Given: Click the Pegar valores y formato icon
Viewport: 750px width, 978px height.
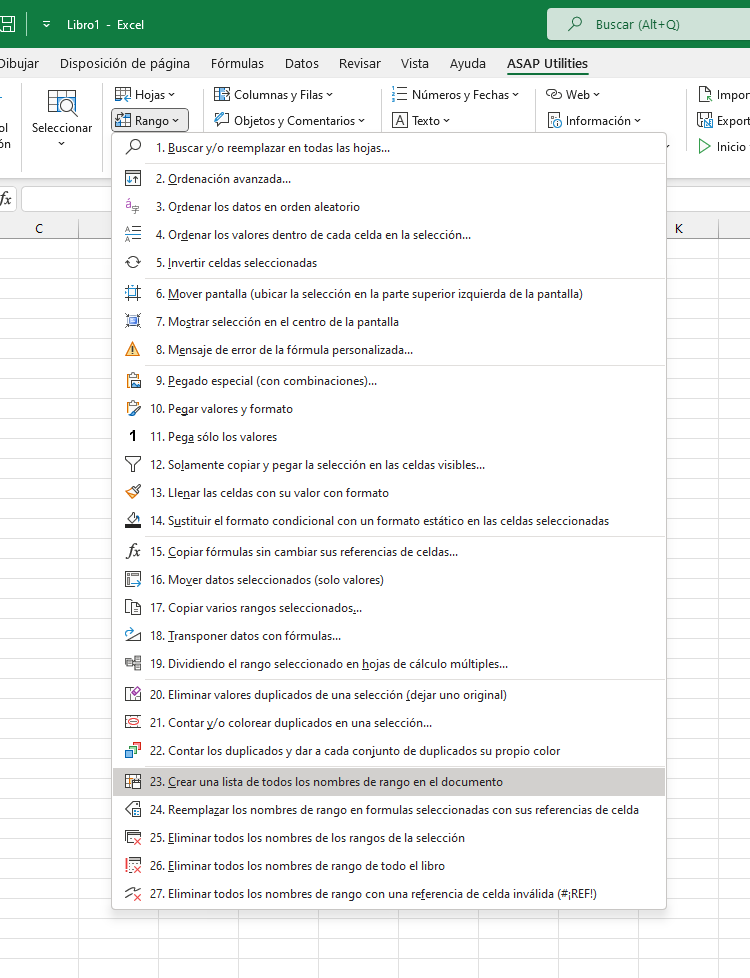Looking at the screenshot, I should [x=133, y=409].
